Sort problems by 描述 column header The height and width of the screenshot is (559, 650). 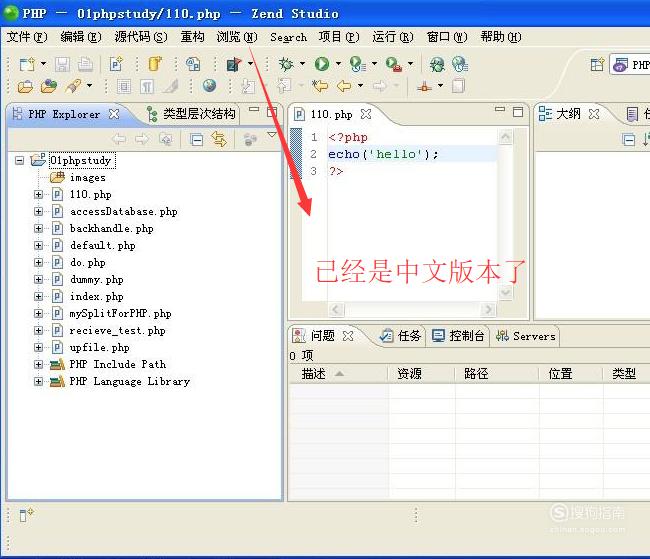338,374
